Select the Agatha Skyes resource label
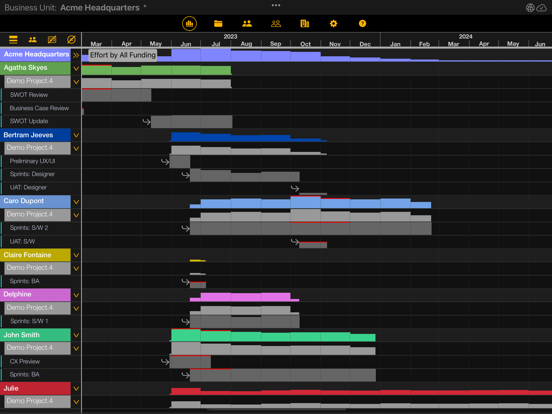This screenshot has height=414, width=552. coord(35,68)
